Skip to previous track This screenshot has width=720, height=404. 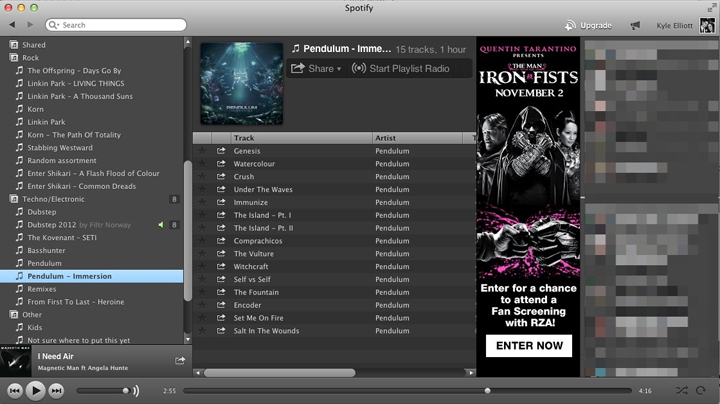pyautogui.click(x=15, y=391)
